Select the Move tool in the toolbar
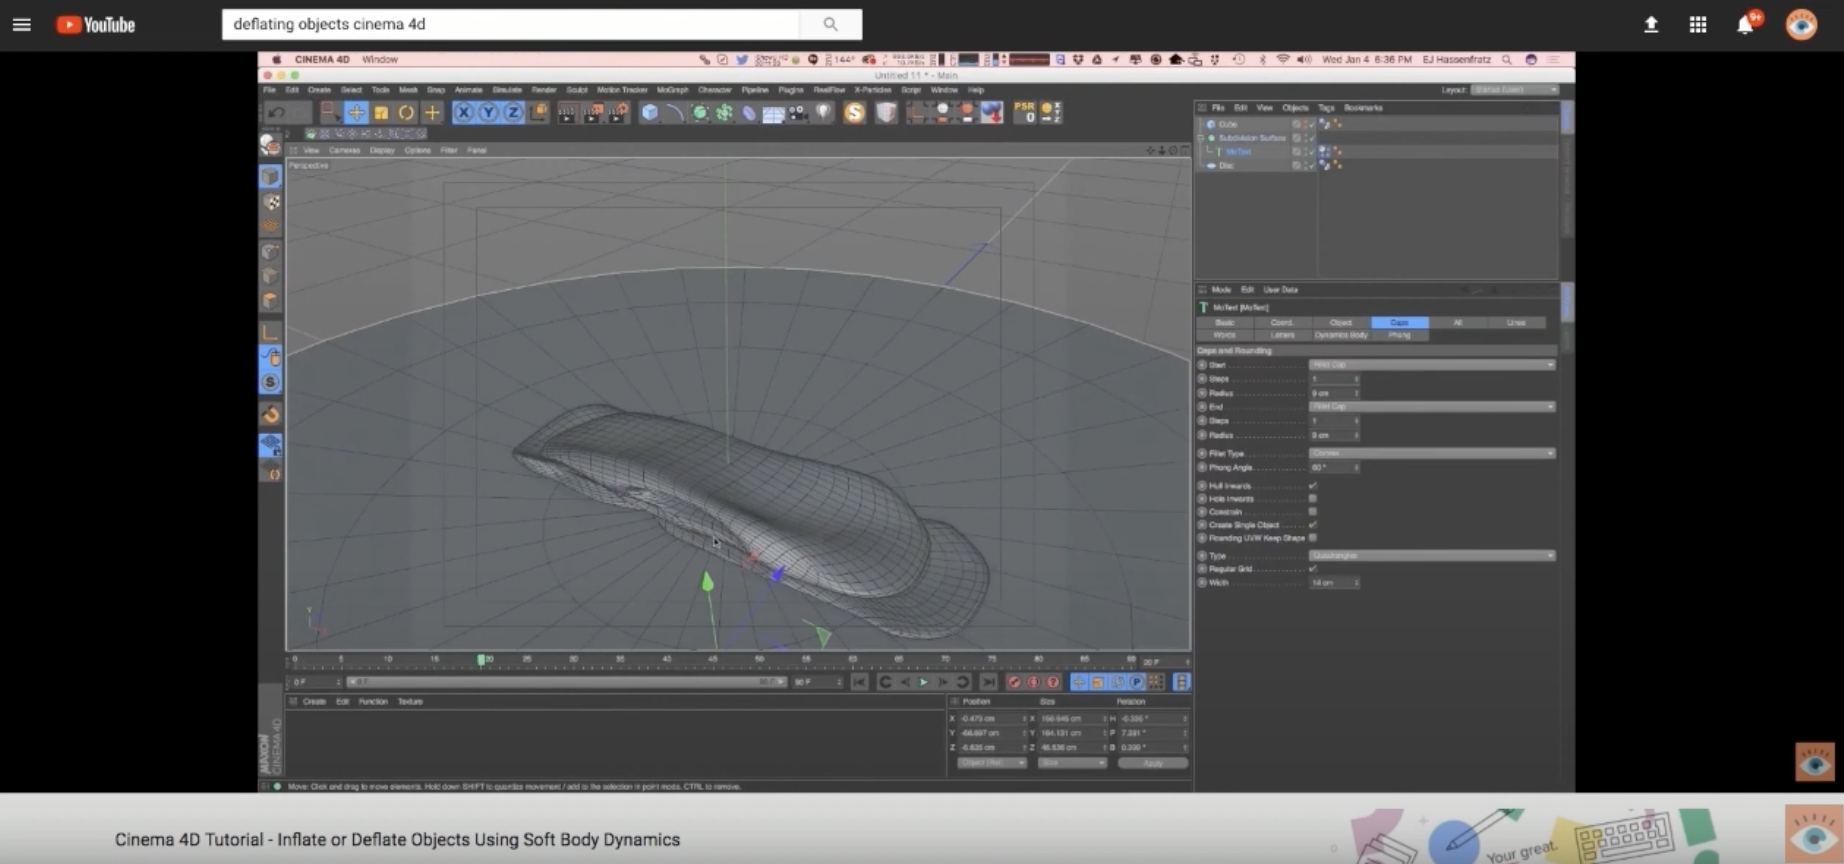Screen dimensions: 1844x864 (356, 113)
